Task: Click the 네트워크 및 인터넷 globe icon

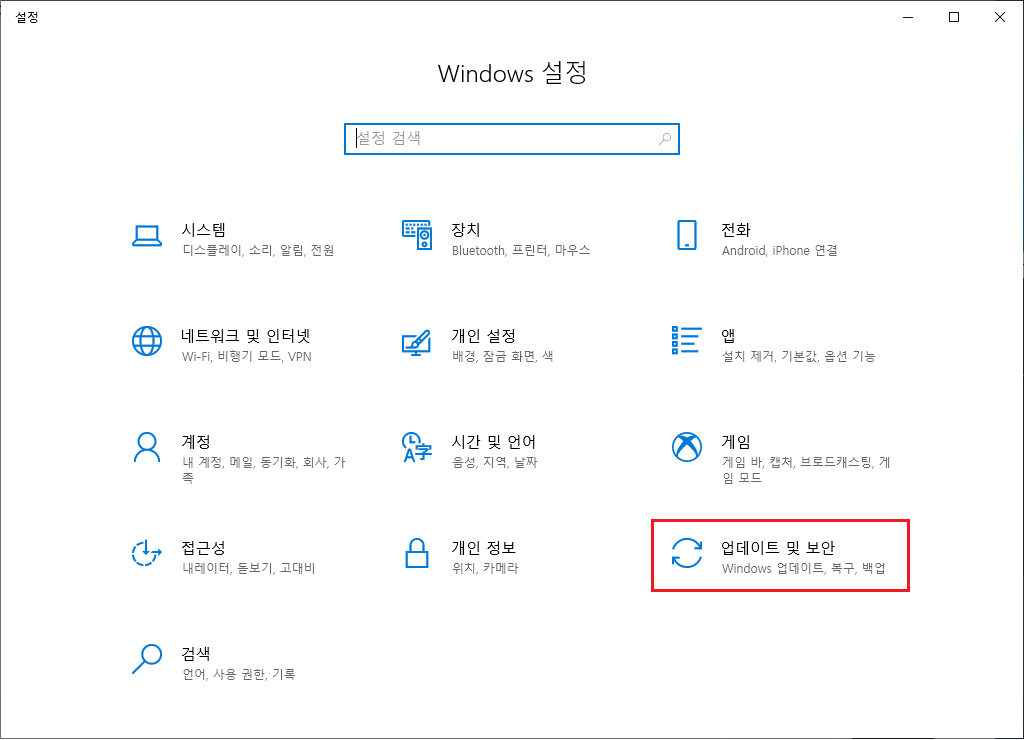Action: 147,341
